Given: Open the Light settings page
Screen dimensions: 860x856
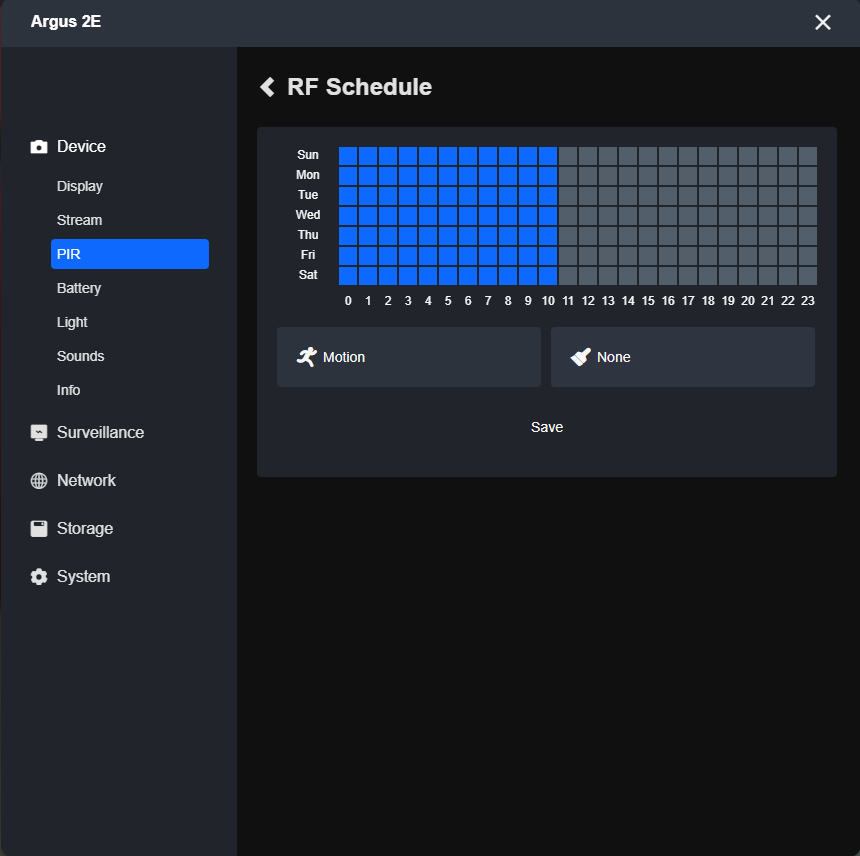Looking at the screenshot, I should (x=130, y=322).
